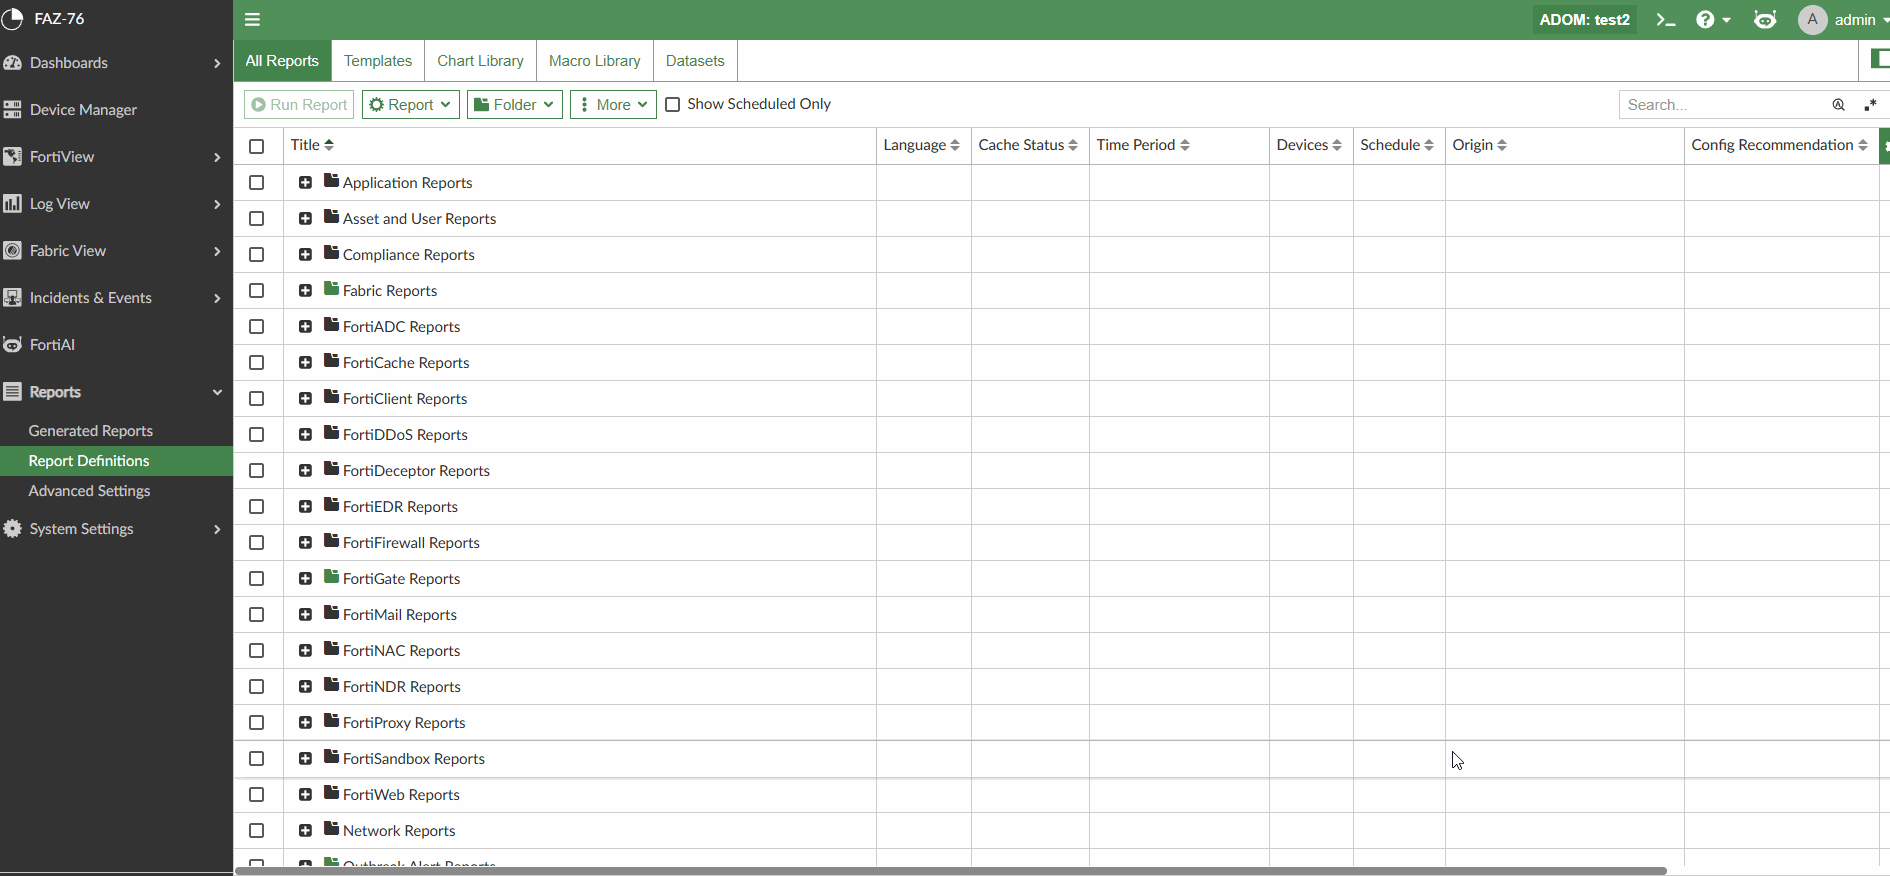The height and width of the screenshot is (876, 1890).
Task: Expand the FortiProxy Reports folder
Action: coord(305,722)
